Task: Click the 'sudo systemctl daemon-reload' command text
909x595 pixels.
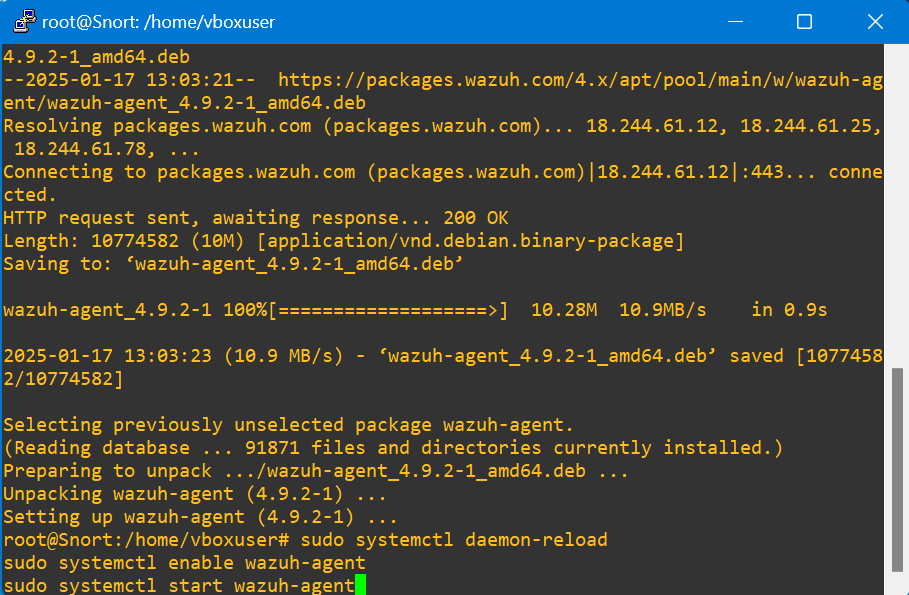Action: [x=453, y=540]
